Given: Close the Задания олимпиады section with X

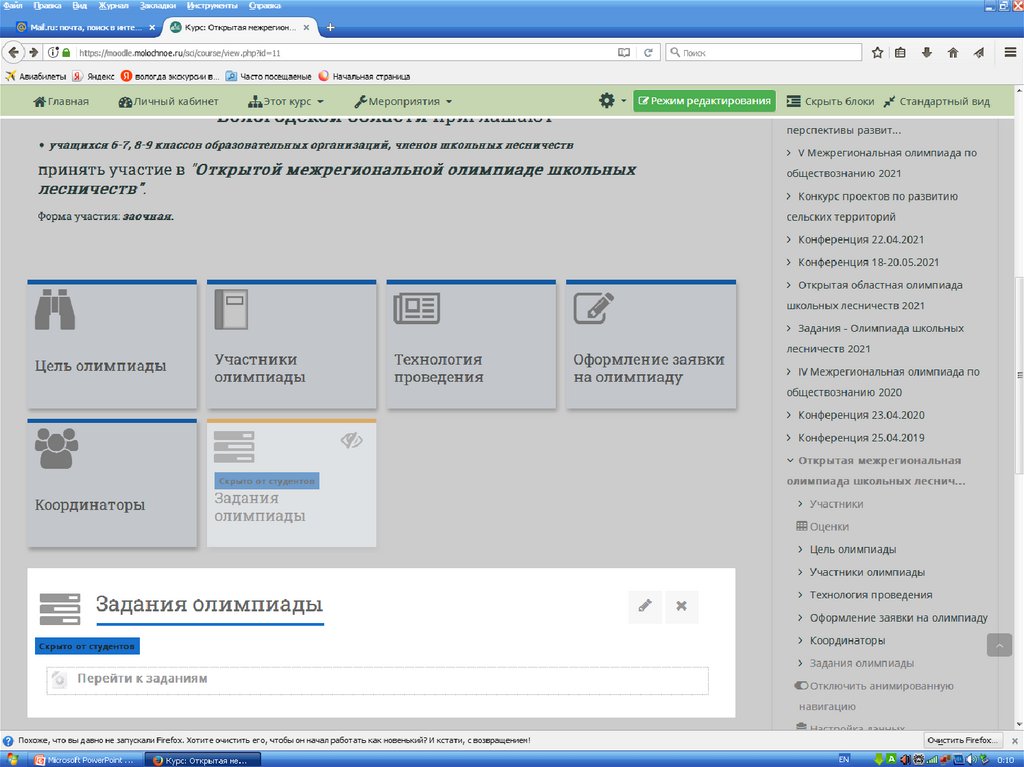Looking at the screenshot, I should click(x=681, y=606).
